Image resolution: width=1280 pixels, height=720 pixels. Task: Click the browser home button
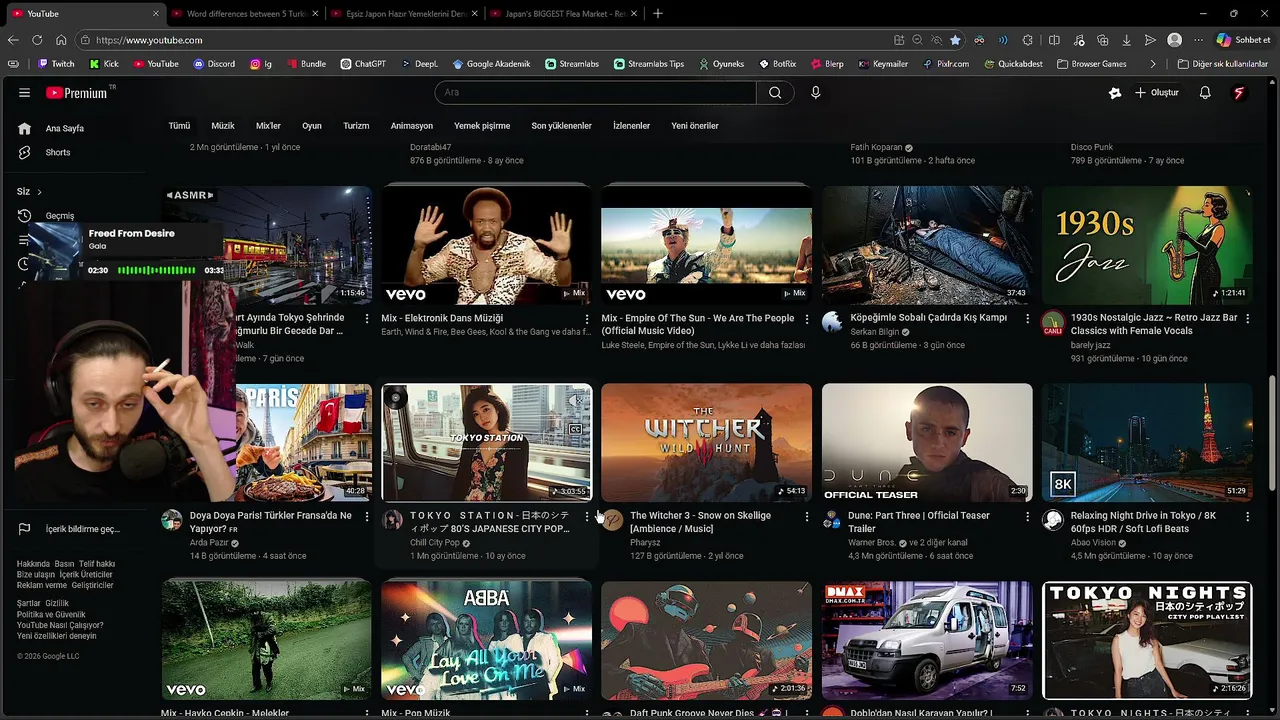pyautogui.click(x=61, y=40)
